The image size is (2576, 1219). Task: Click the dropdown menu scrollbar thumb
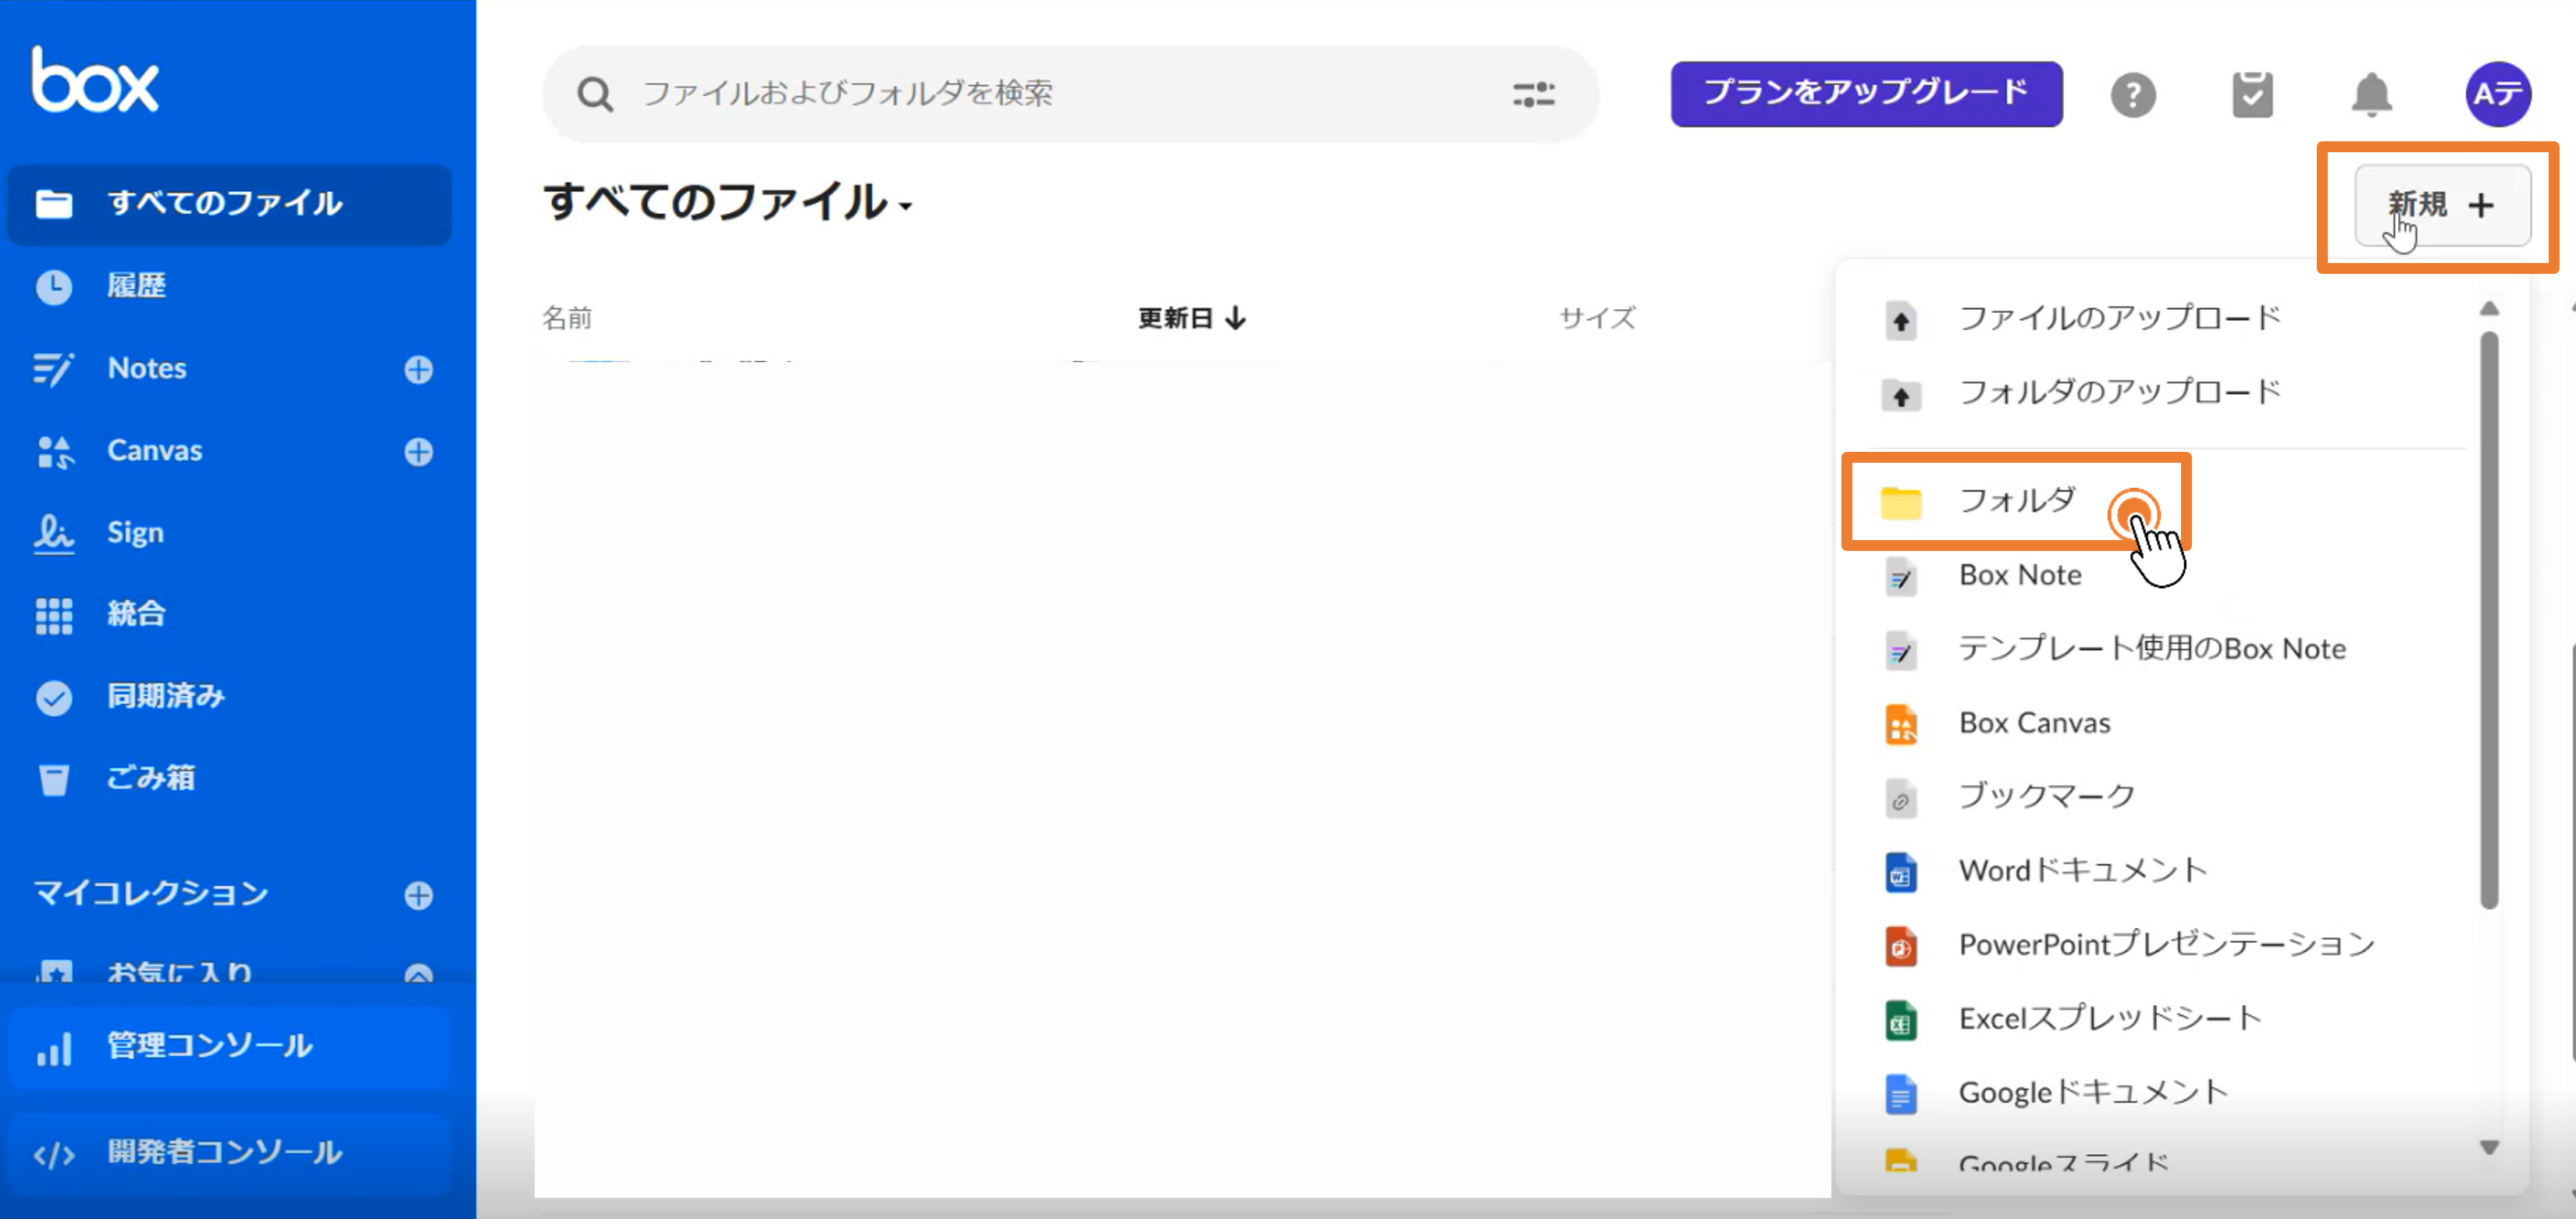click(x=2489, y=620)
